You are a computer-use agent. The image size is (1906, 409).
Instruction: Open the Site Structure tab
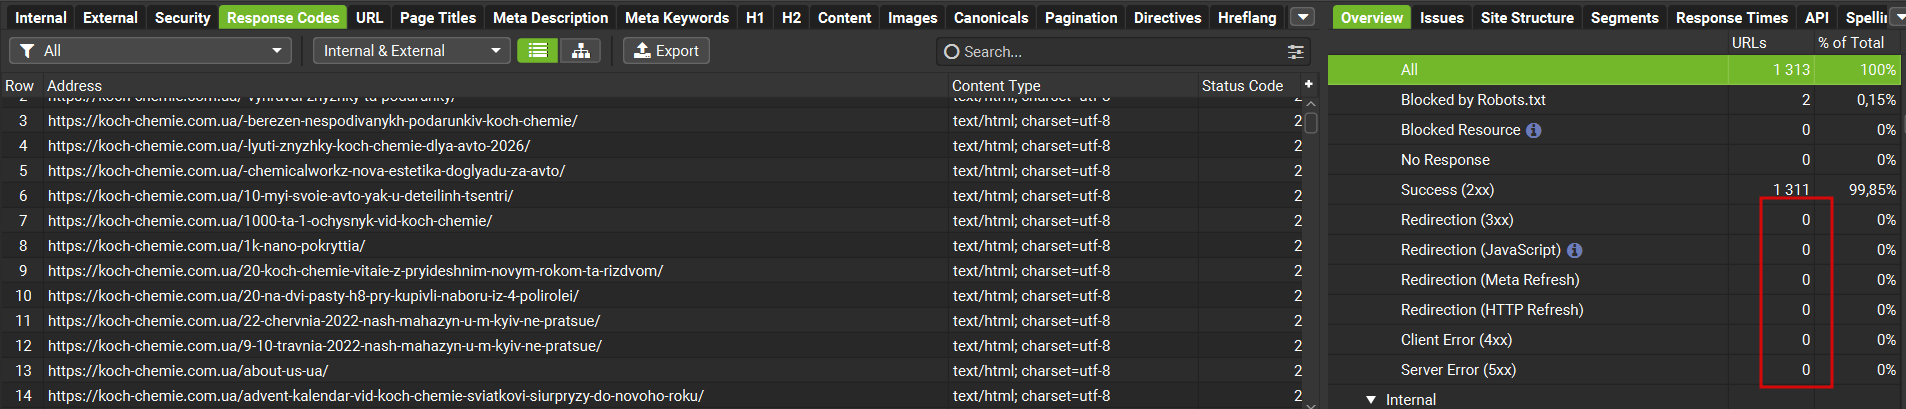pyautogui.click(x=1526, y=17)
